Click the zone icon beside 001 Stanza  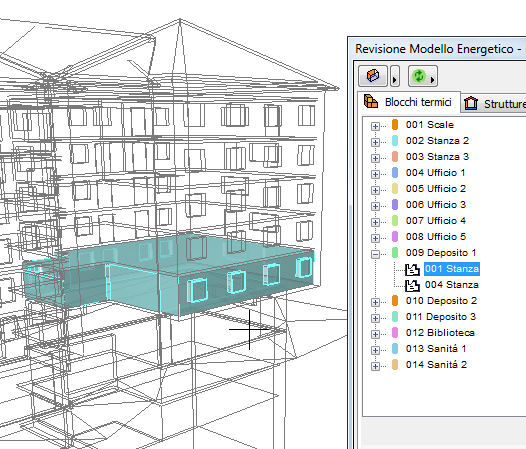point(412,269)
